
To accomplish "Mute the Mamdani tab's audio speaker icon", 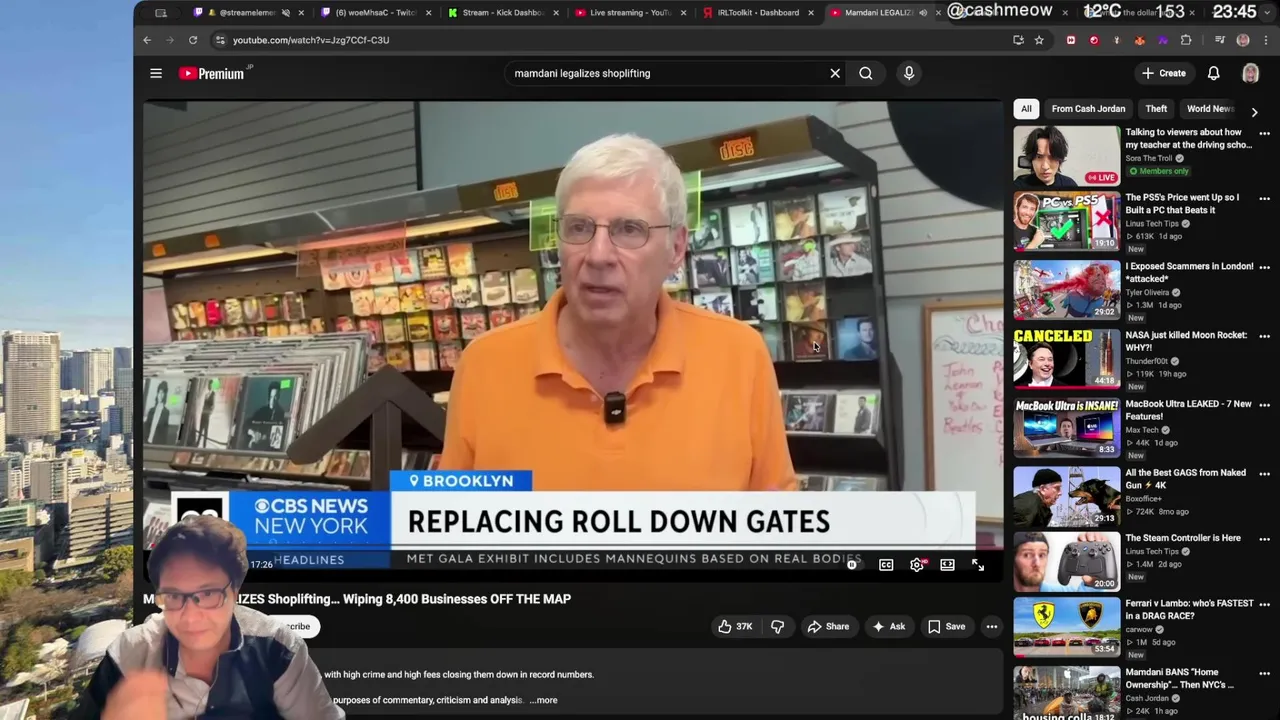I will [x=923, y=13].
